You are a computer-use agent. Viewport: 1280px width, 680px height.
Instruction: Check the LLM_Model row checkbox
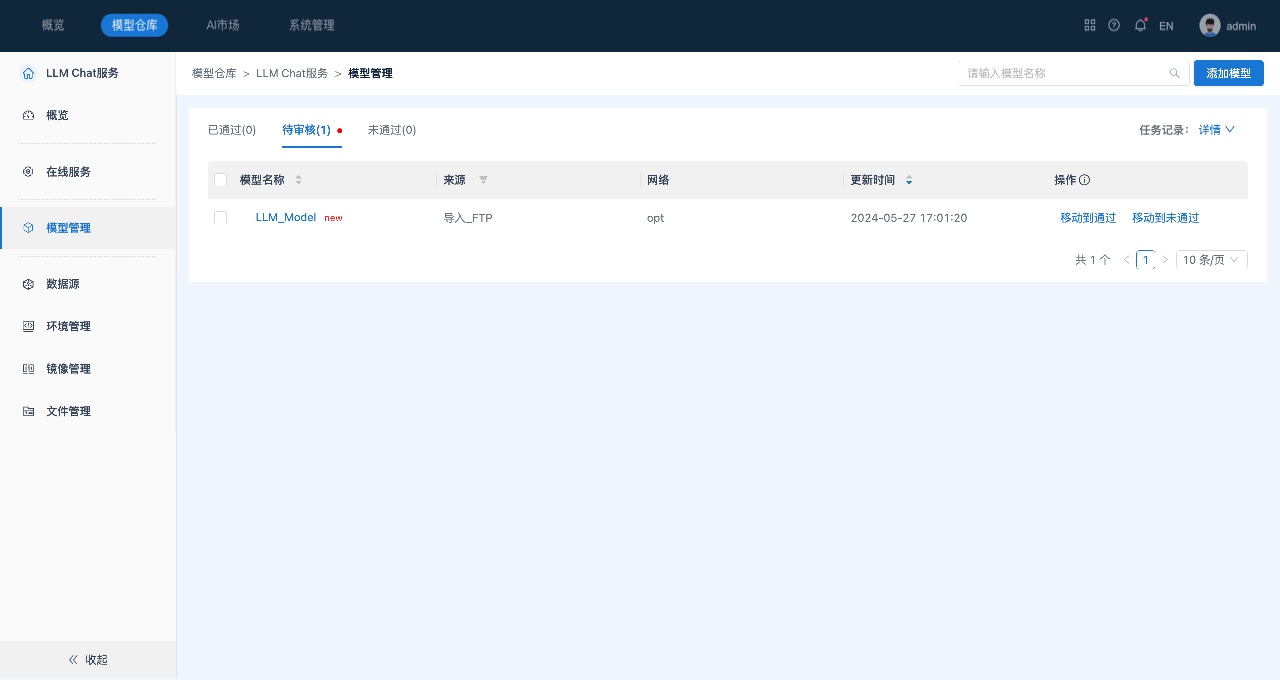coord(221,218)
